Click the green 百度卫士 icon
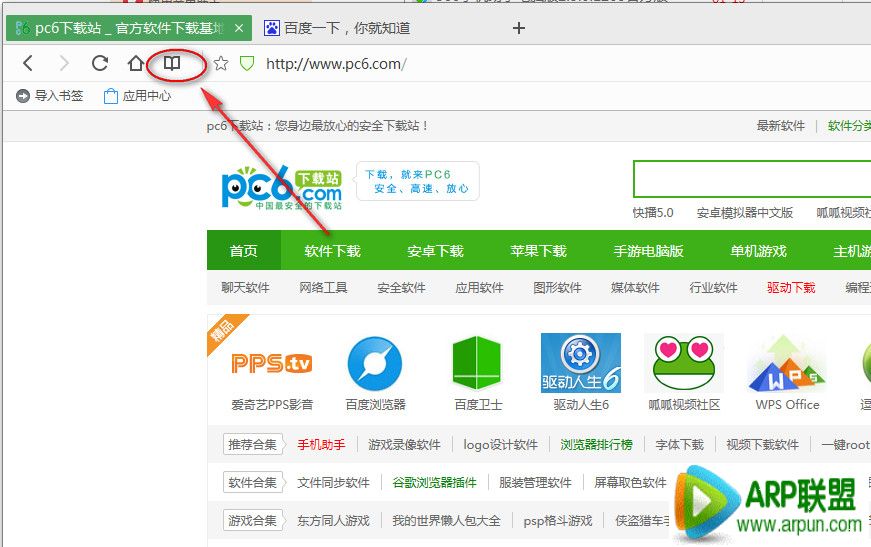The image size is (871, 547). click(477, 363)
